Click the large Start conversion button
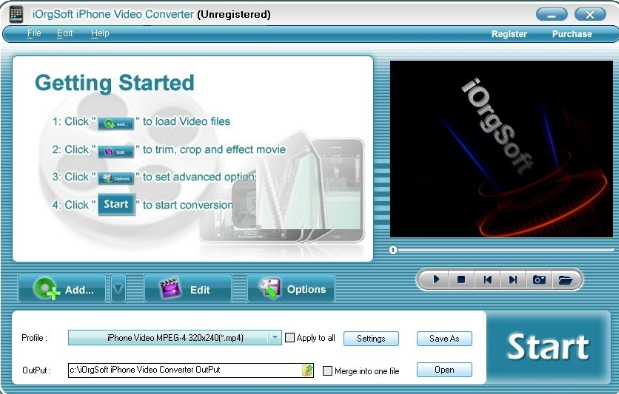The image size is (619, 394). pyautogui.click(x=548, y=347)
